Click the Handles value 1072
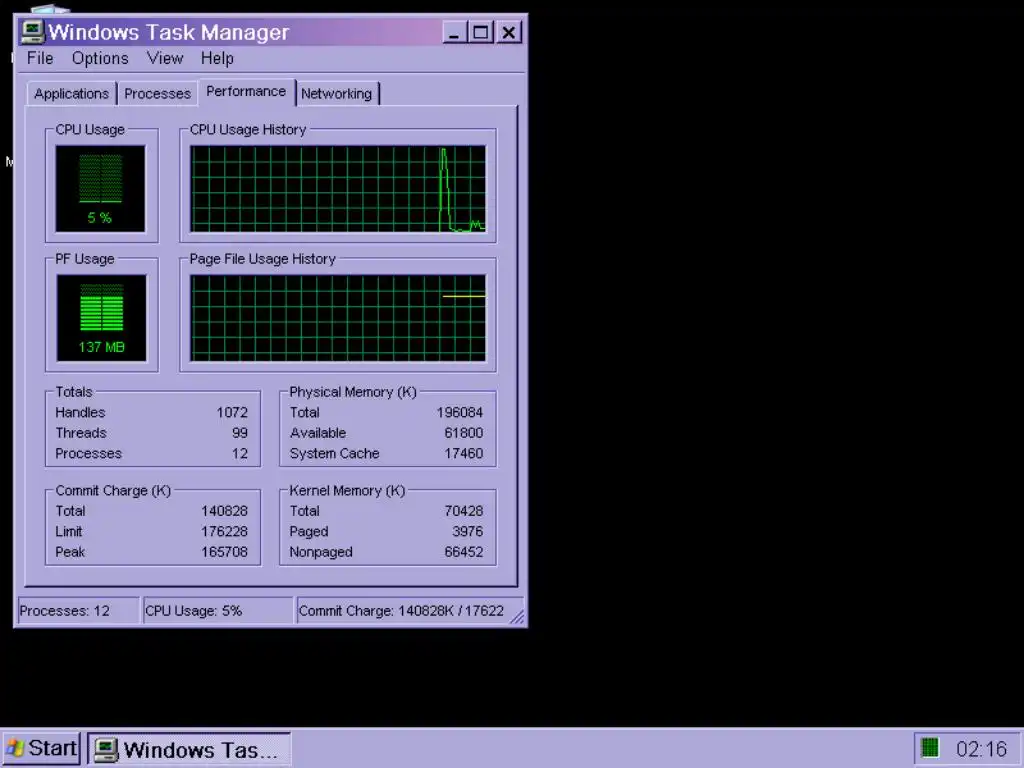The width and height of the screenshot is (1024, 768). 232,413
